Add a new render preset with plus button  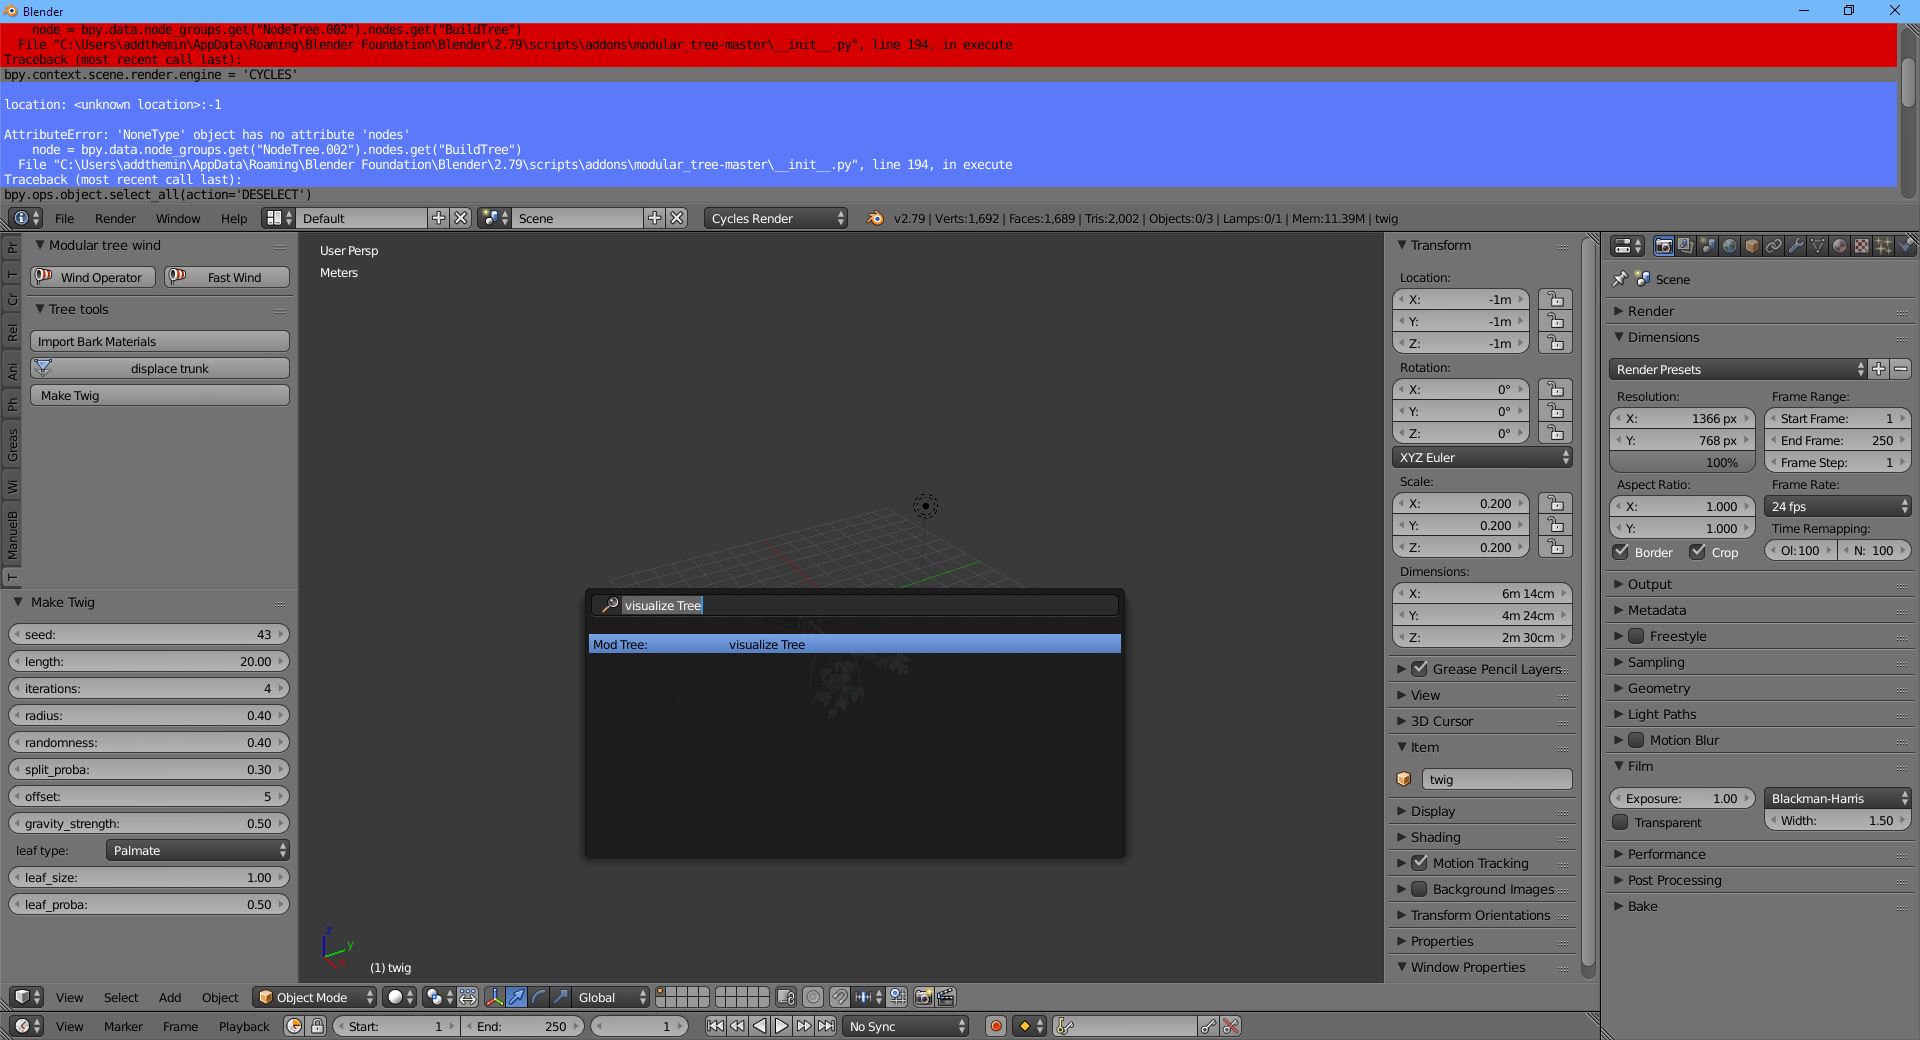pyautogui.click(x=1879, y=369)
